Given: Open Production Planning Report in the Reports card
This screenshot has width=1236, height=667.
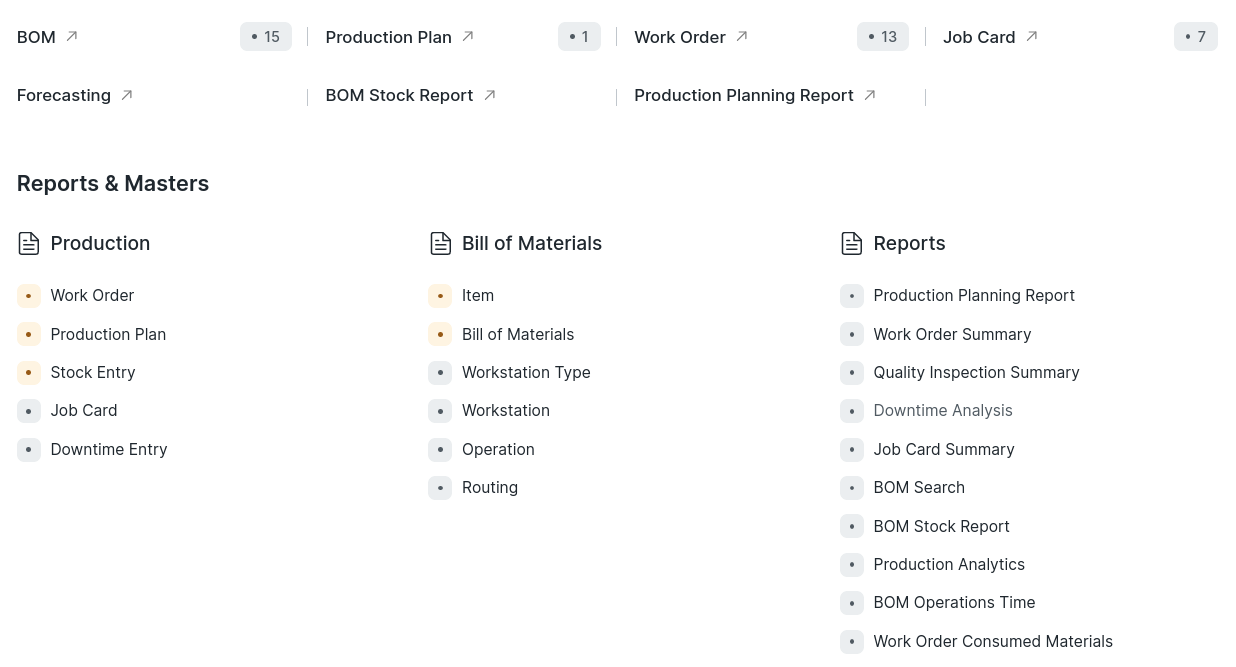Looking at the screenshot, I should [974, 295].
